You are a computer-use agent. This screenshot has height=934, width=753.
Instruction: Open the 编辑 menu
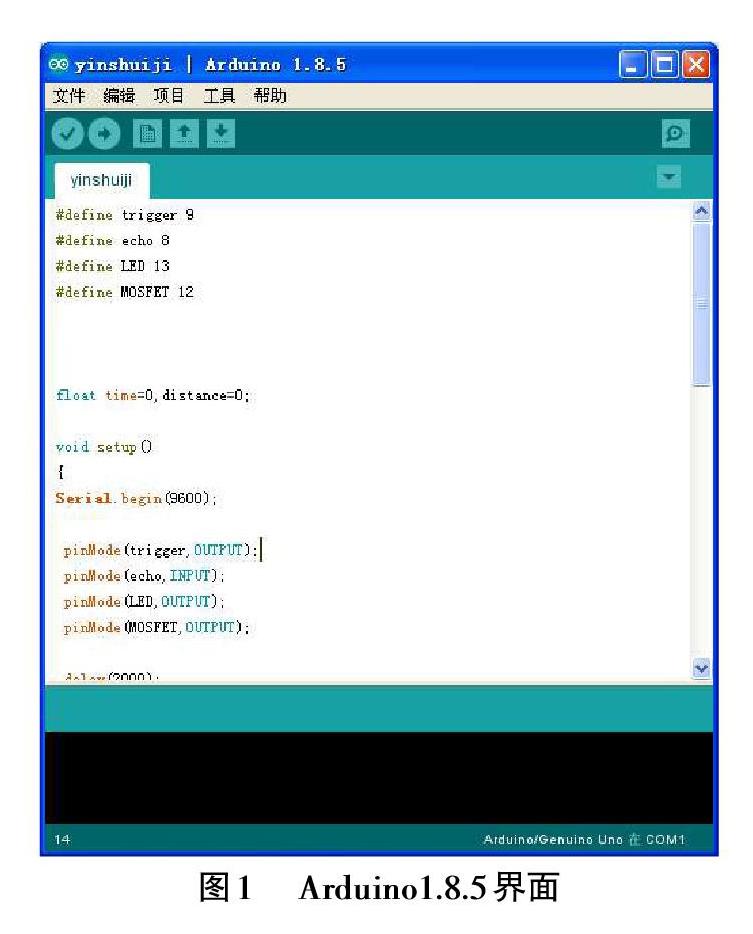click(119, 95)
